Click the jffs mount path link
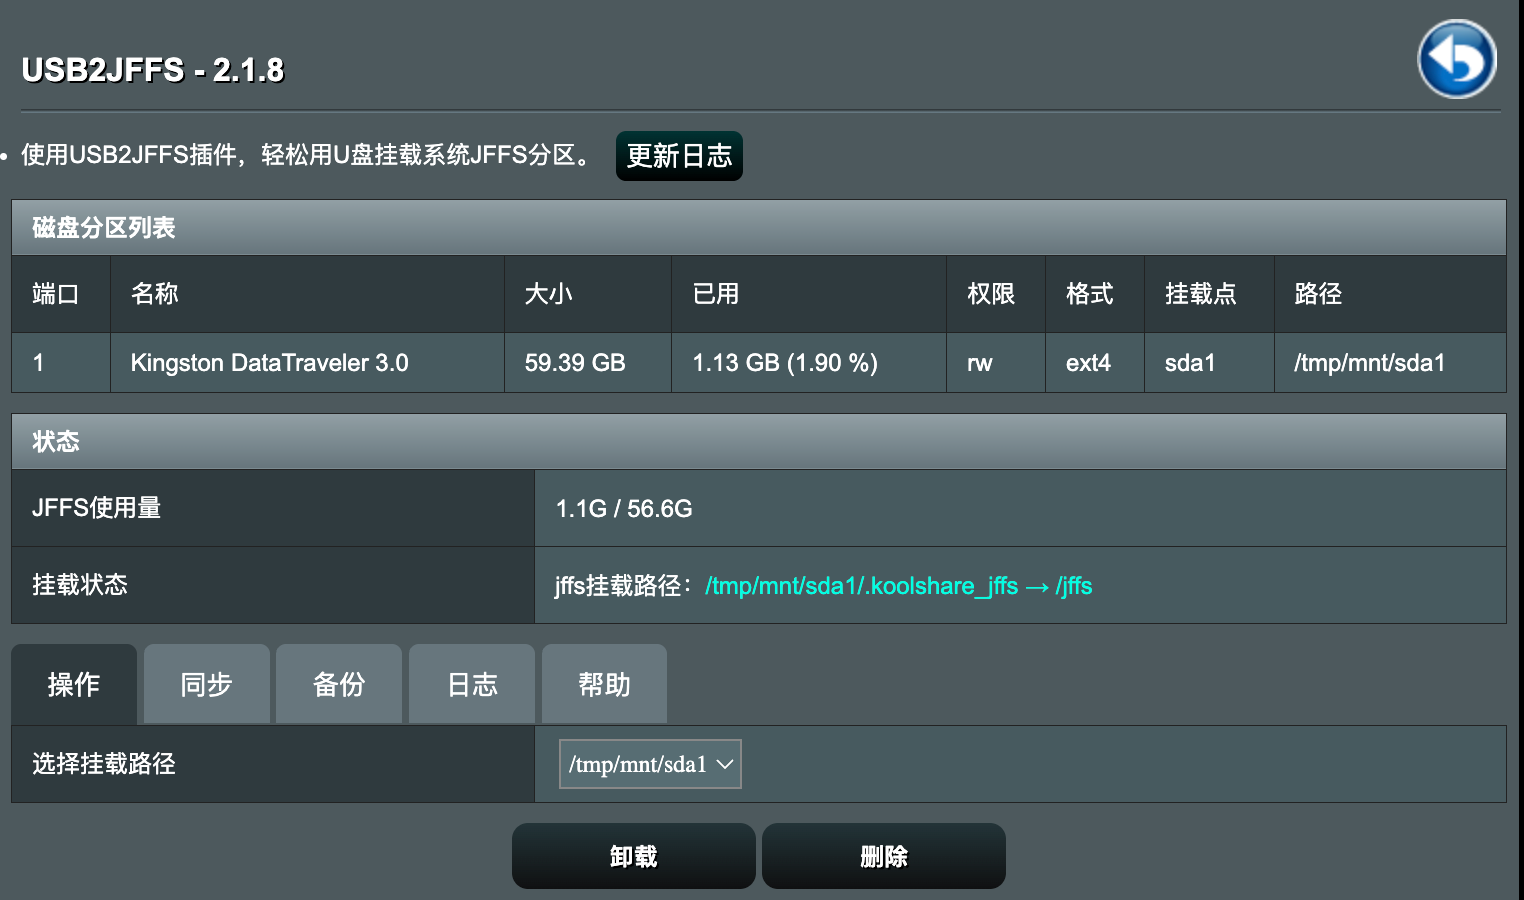Screen dimensions: 1524x900 (898, 586)
